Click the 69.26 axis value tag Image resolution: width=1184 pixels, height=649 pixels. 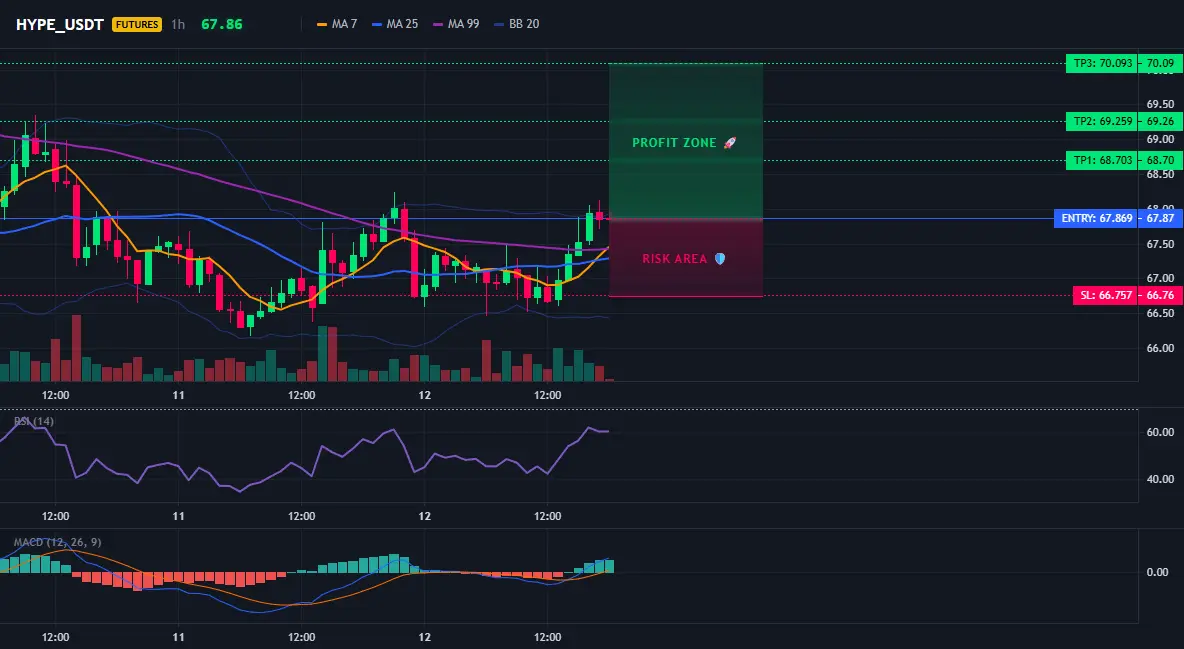(x=1161, y=121)
